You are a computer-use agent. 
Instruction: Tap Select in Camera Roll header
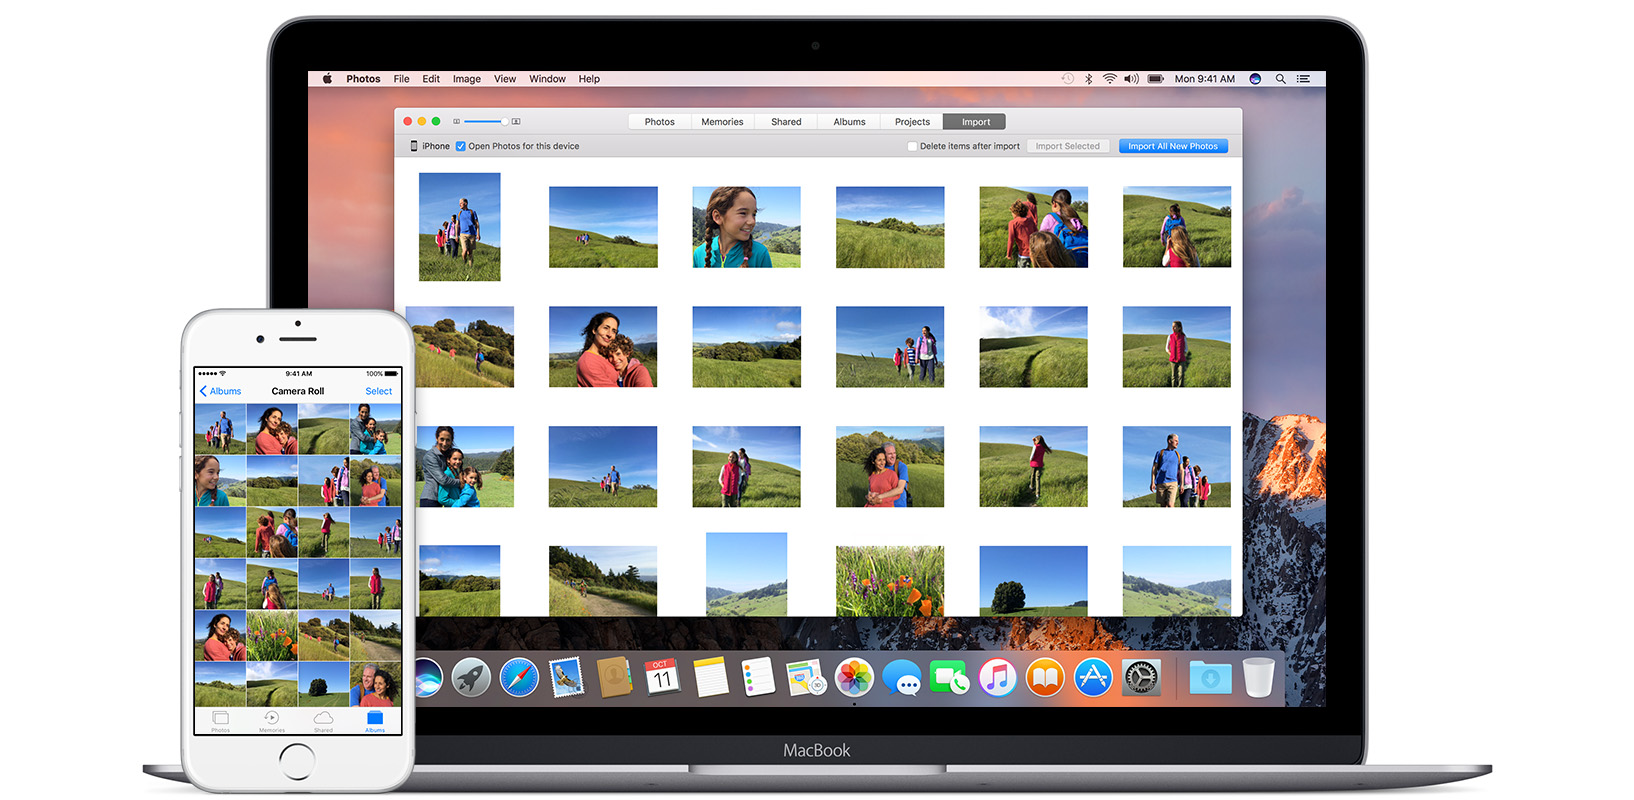click(x=378, y=391)
